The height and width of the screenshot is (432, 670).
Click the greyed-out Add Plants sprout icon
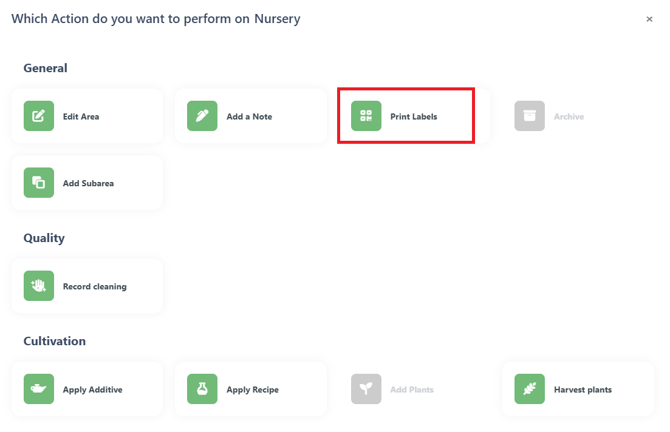[x=366, y=389]
